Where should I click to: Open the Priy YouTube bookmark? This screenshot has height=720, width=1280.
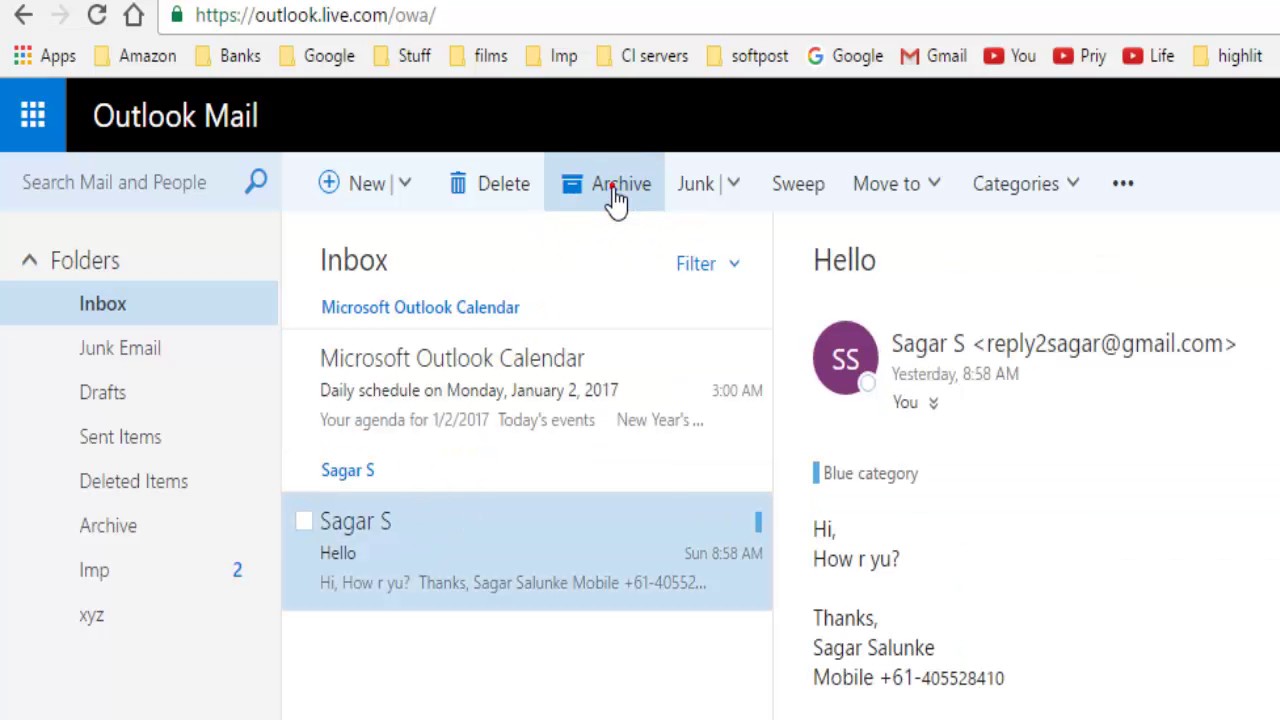(1080, 56)
